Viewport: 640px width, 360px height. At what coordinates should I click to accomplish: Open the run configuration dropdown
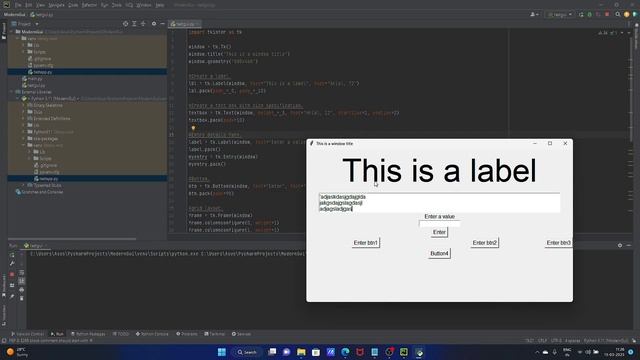560,14
